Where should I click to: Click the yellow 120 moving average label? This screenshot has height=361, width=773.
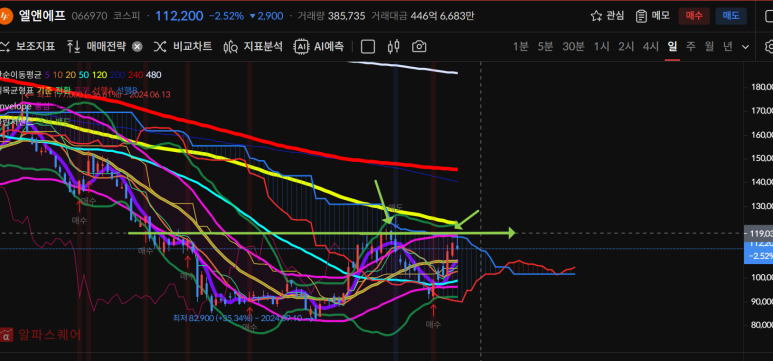point(100,75)
